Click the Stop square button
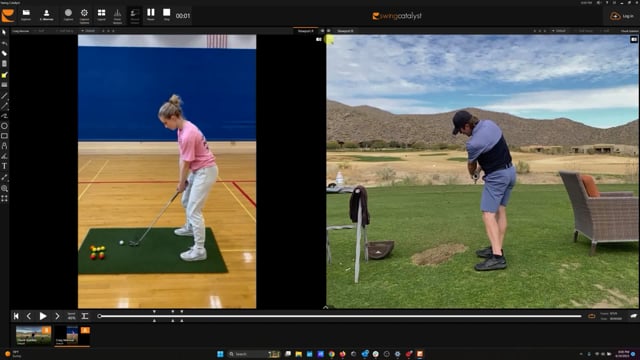 (x=167, y=15)
